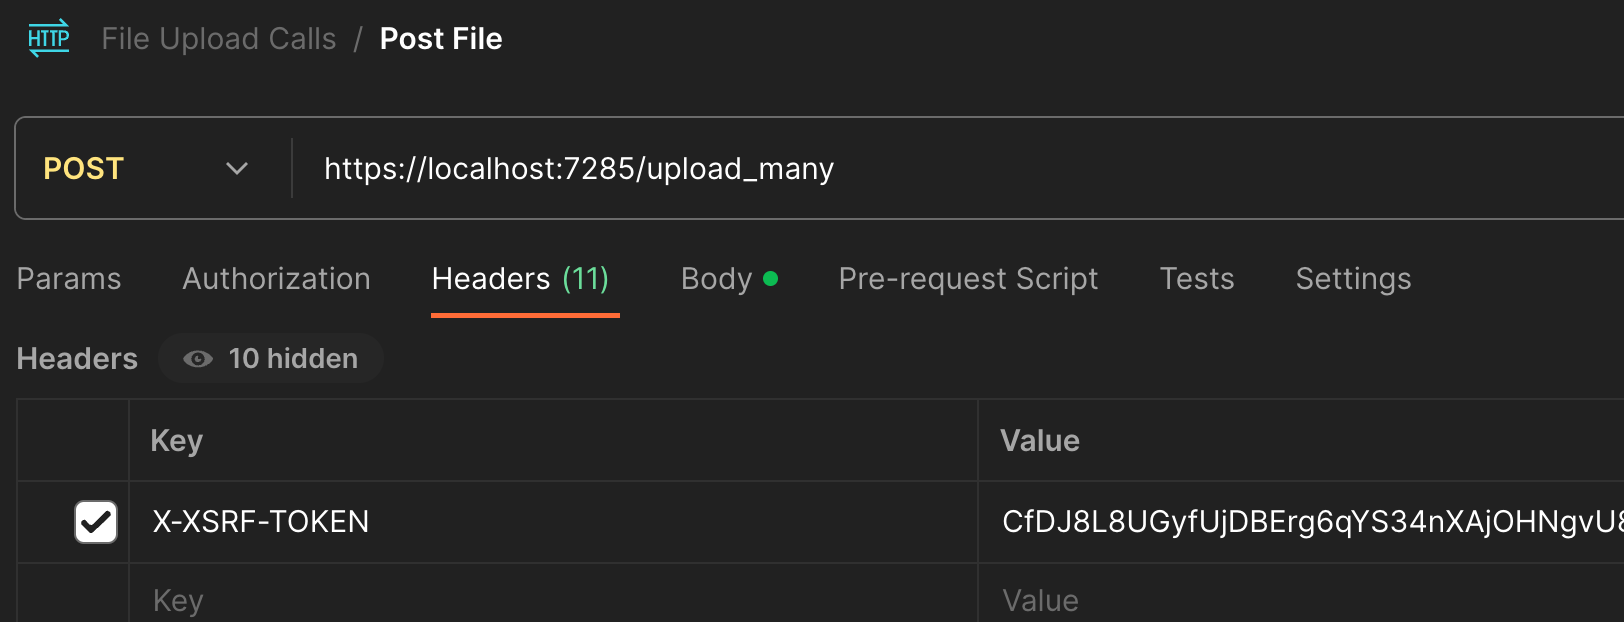Open File Upload Calls breadcrumb link
The image size is (1624, 622).
click(x=219, y=39)
